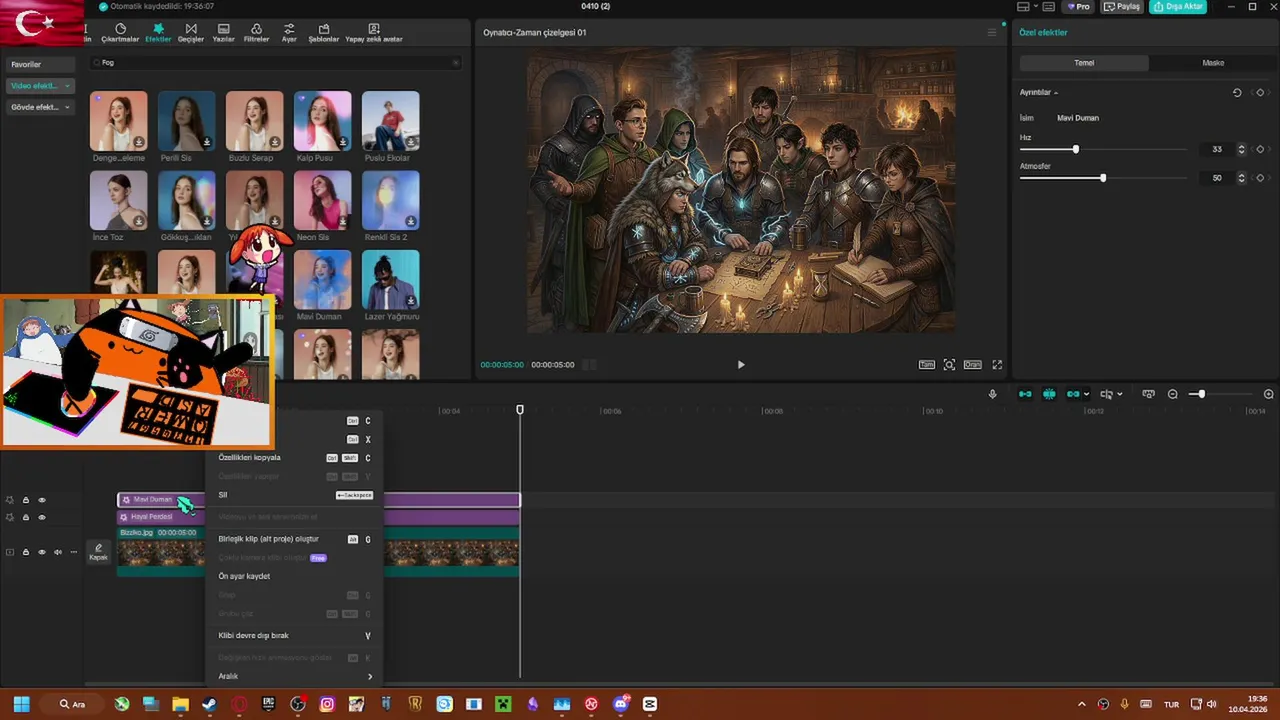
Task: Download the Renkli Sis 2 effect
Action: [411, 221]
